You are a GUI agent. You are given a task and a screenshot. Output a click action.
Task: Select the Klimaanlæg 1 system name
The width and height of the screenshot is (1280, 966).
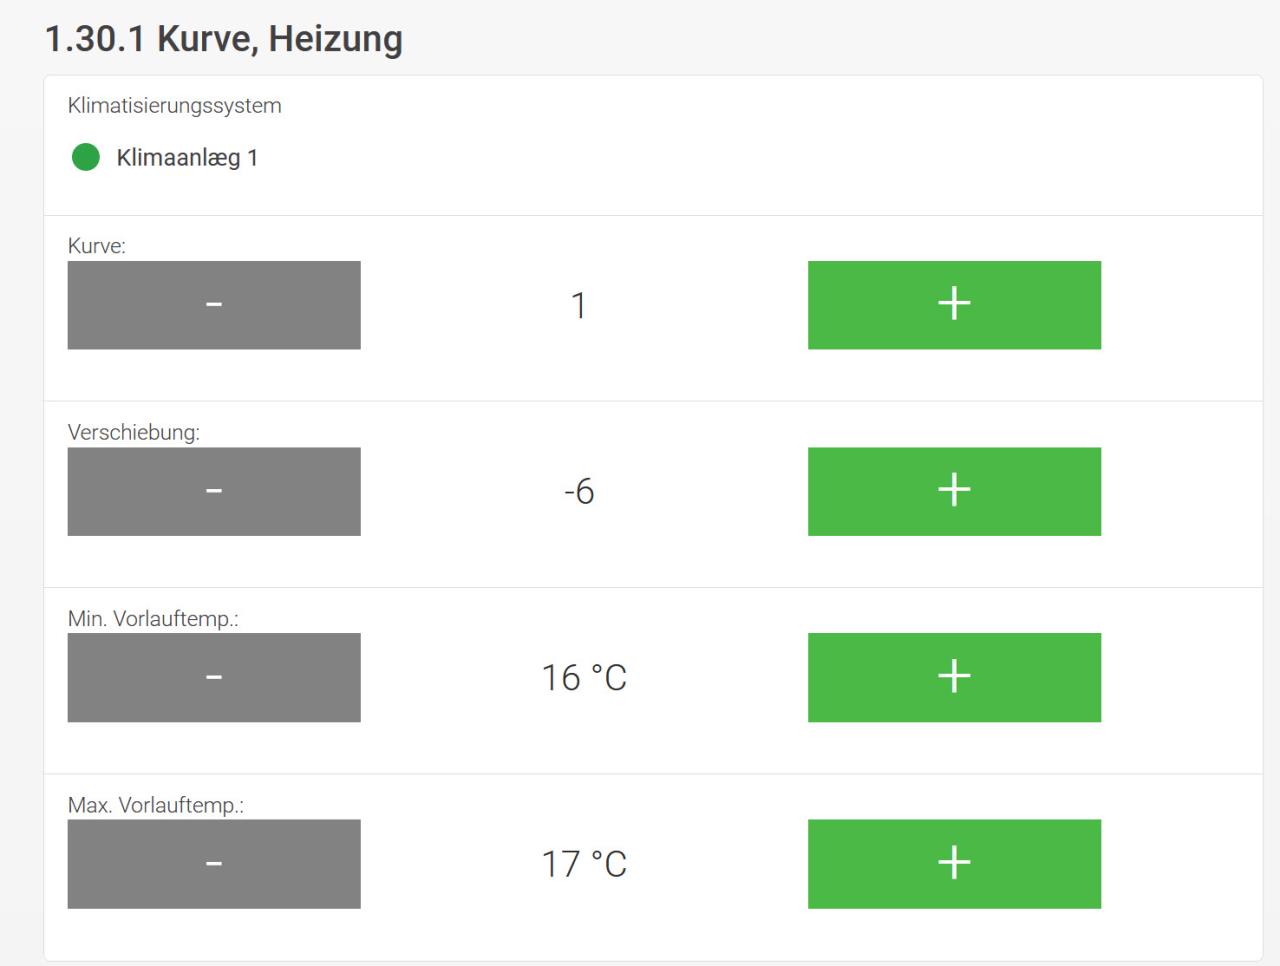point(187,158)
